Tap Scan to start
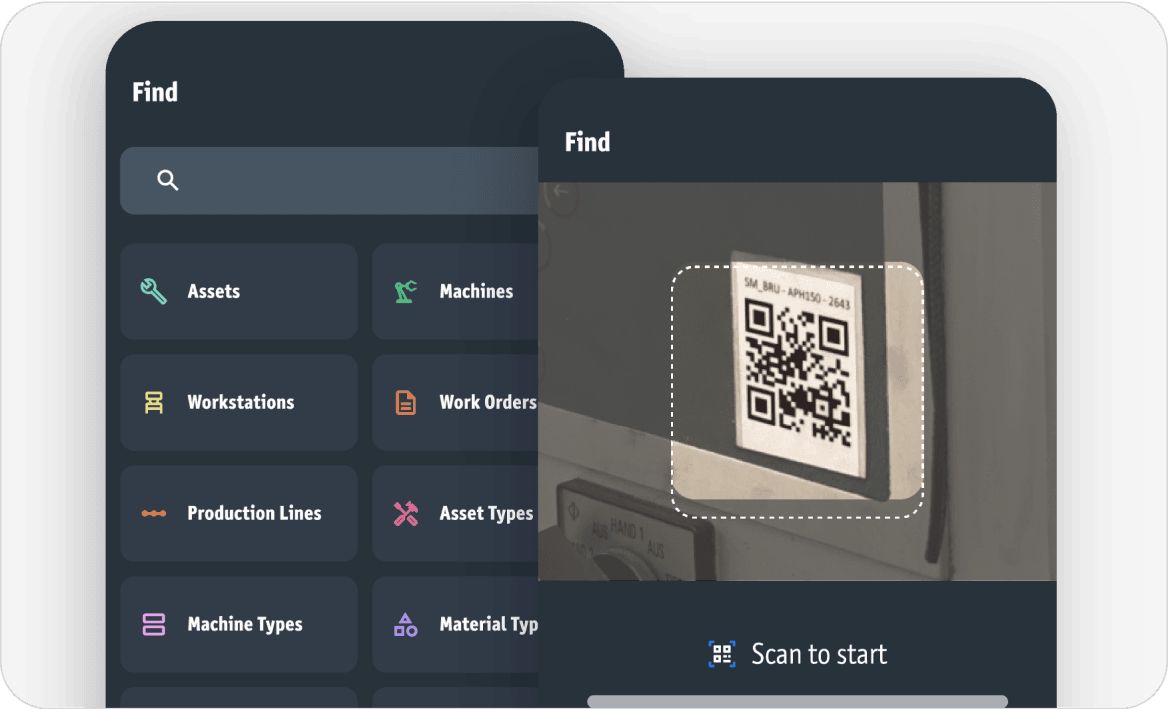Viewport: 1168px width, 709px height. click(819, 654)
